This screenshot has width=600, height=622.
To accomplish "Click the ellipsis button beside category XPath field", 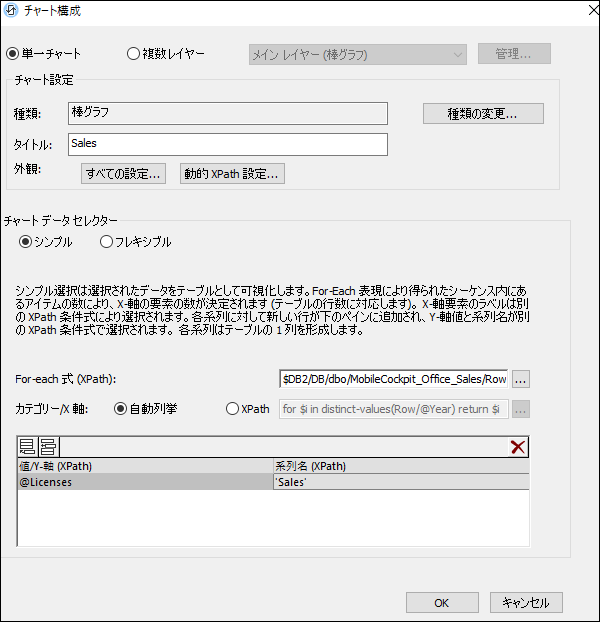I will 521,409.
